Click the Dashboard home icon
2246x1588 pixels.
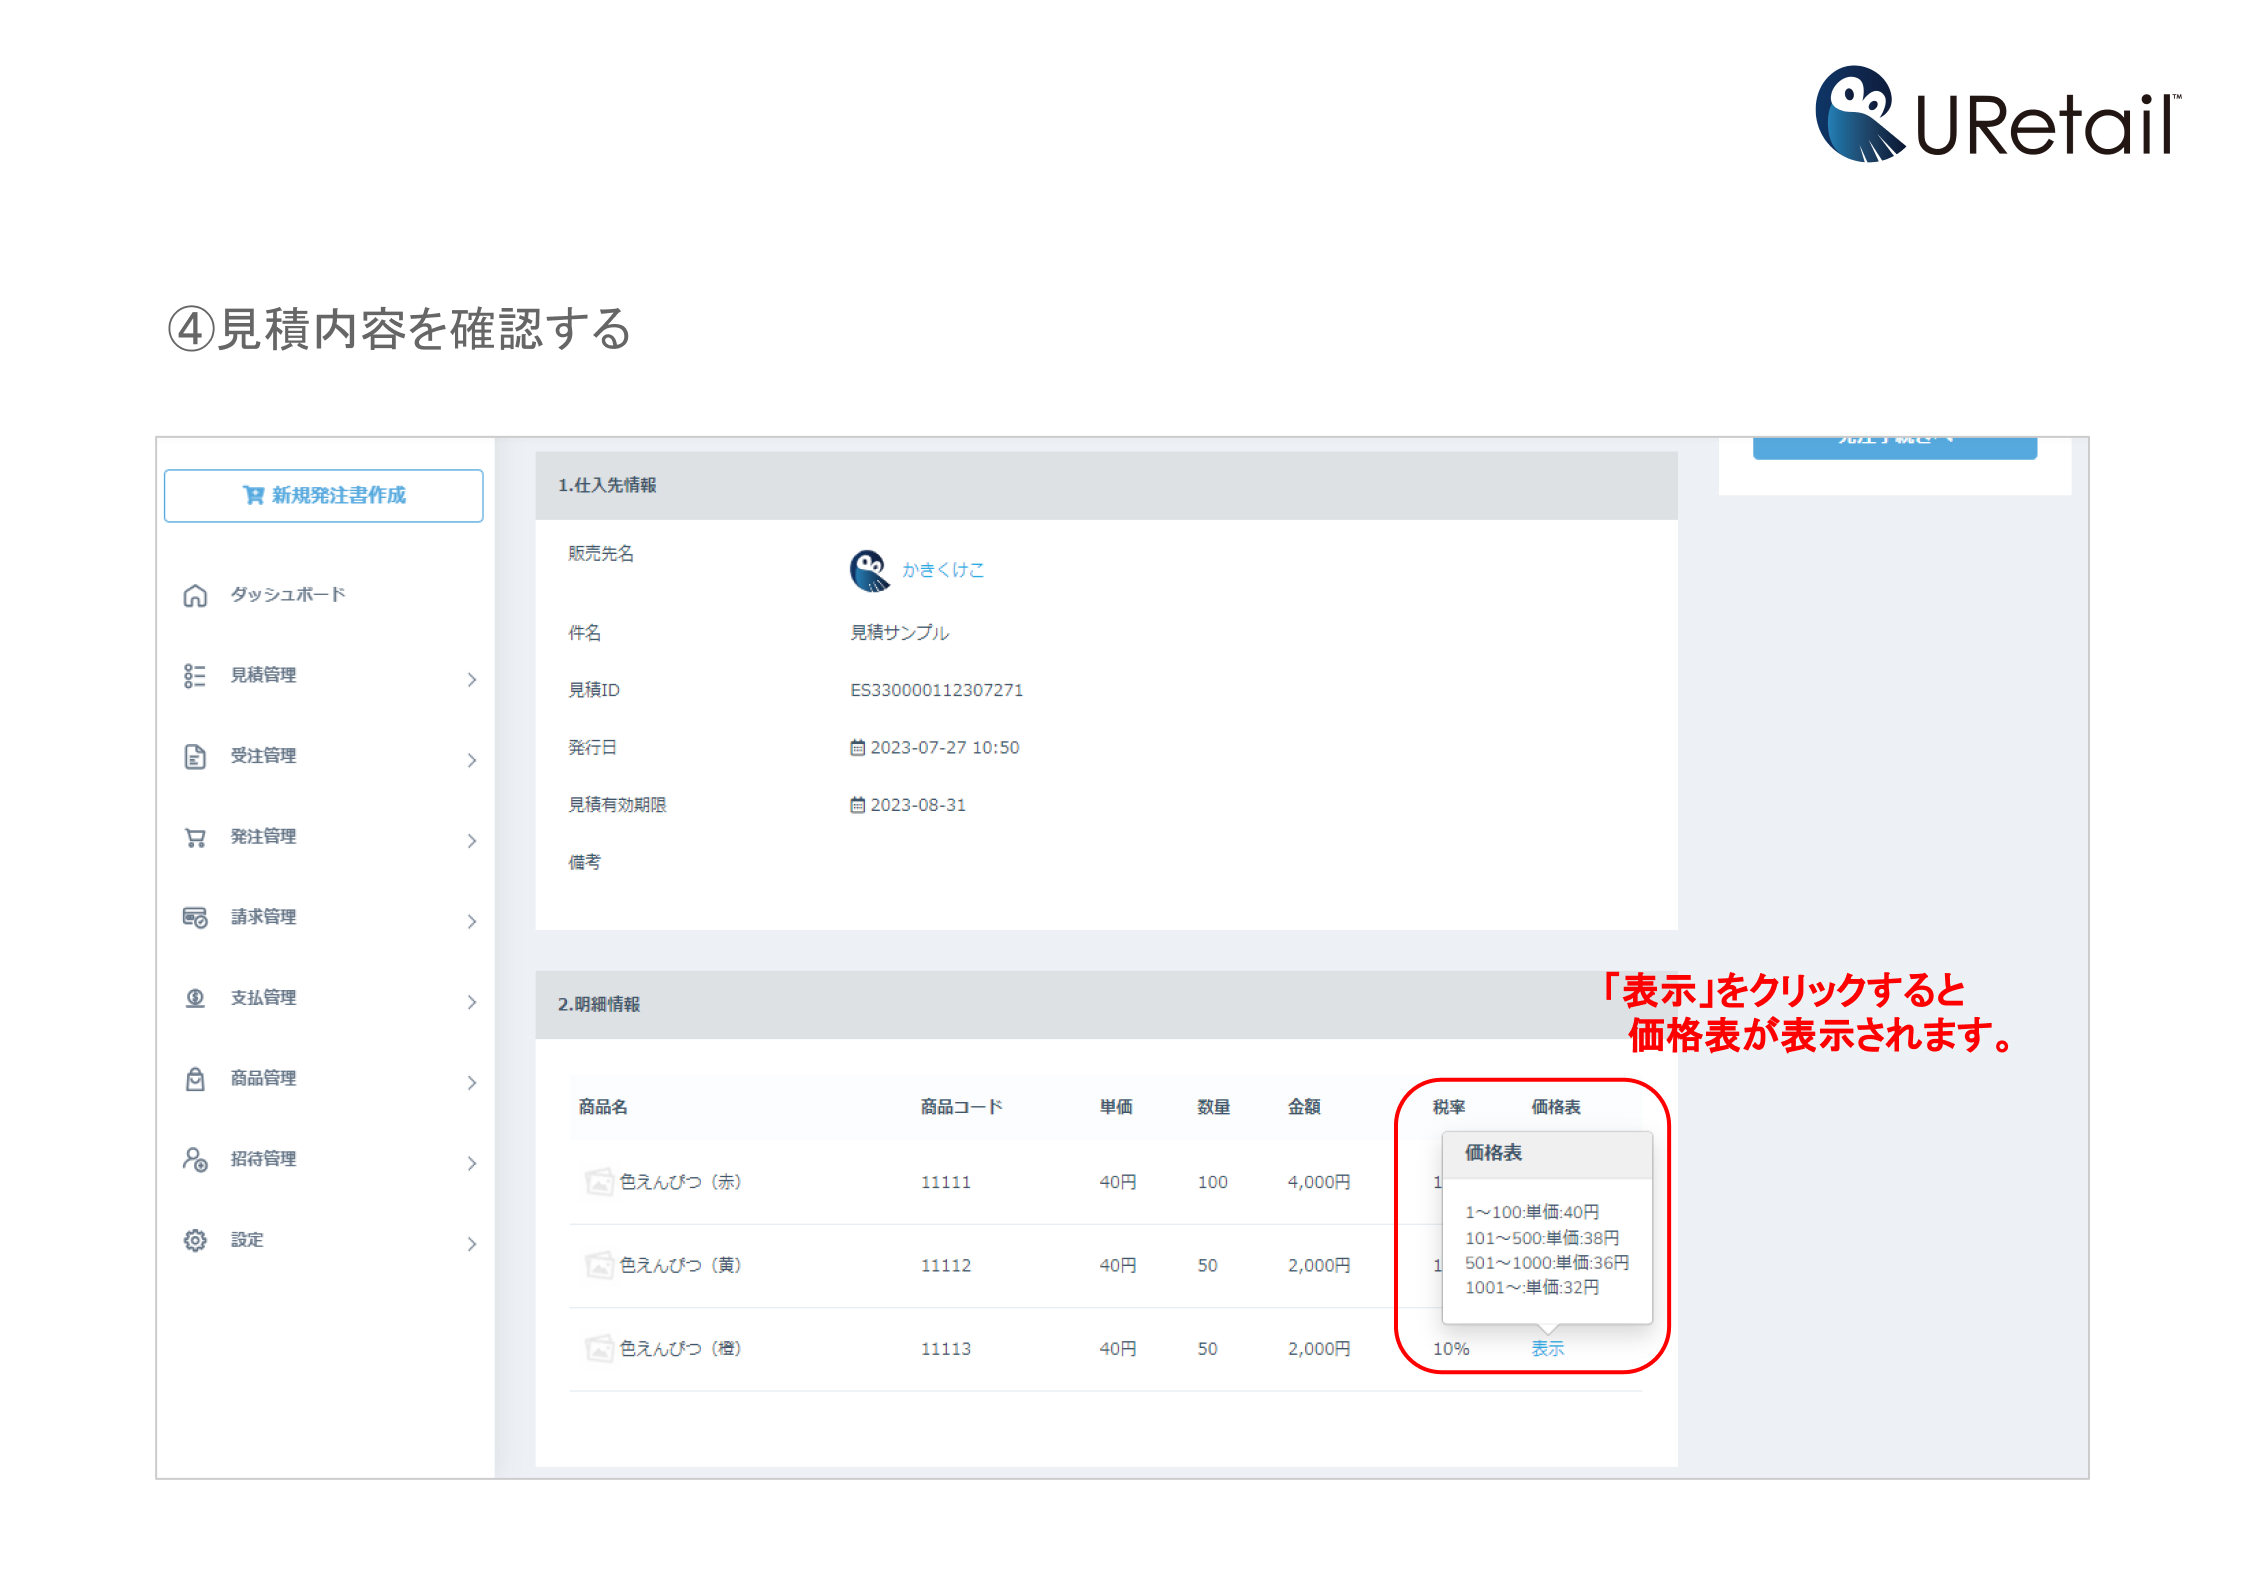pyautogui.click(x=195, y=596)
